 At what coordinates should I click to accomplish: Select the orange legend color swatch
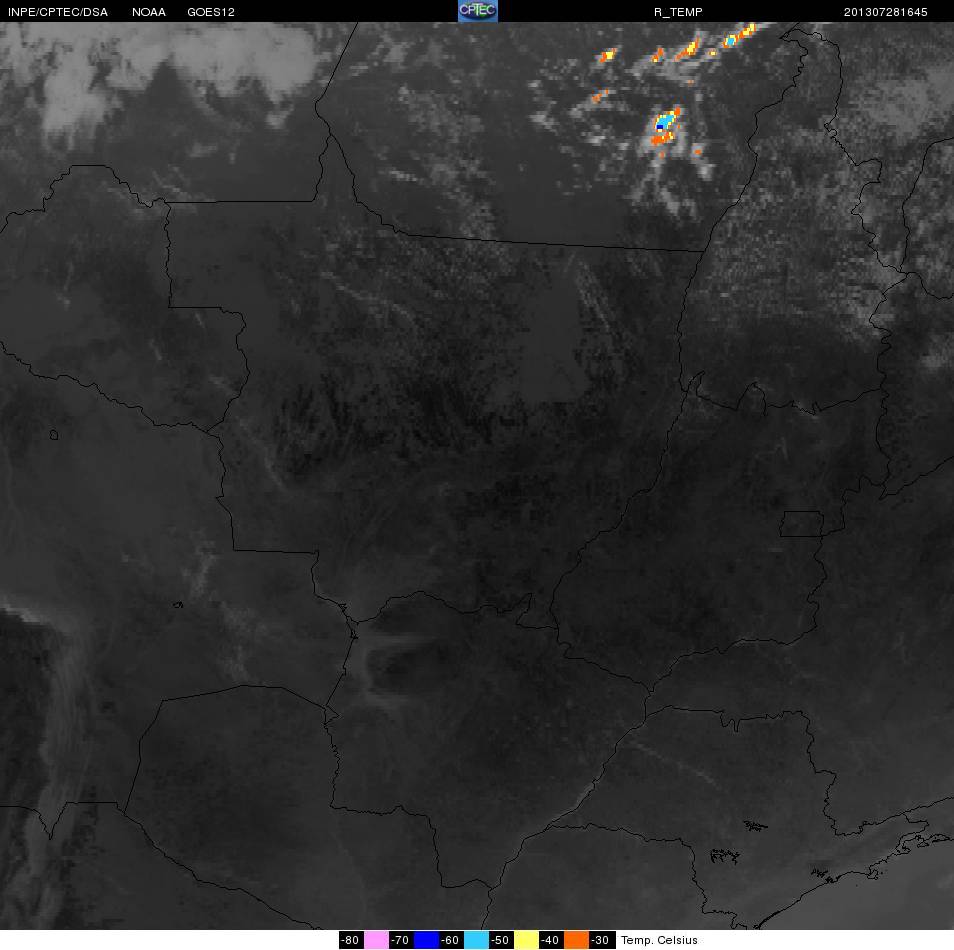click(x=576, y=940)
